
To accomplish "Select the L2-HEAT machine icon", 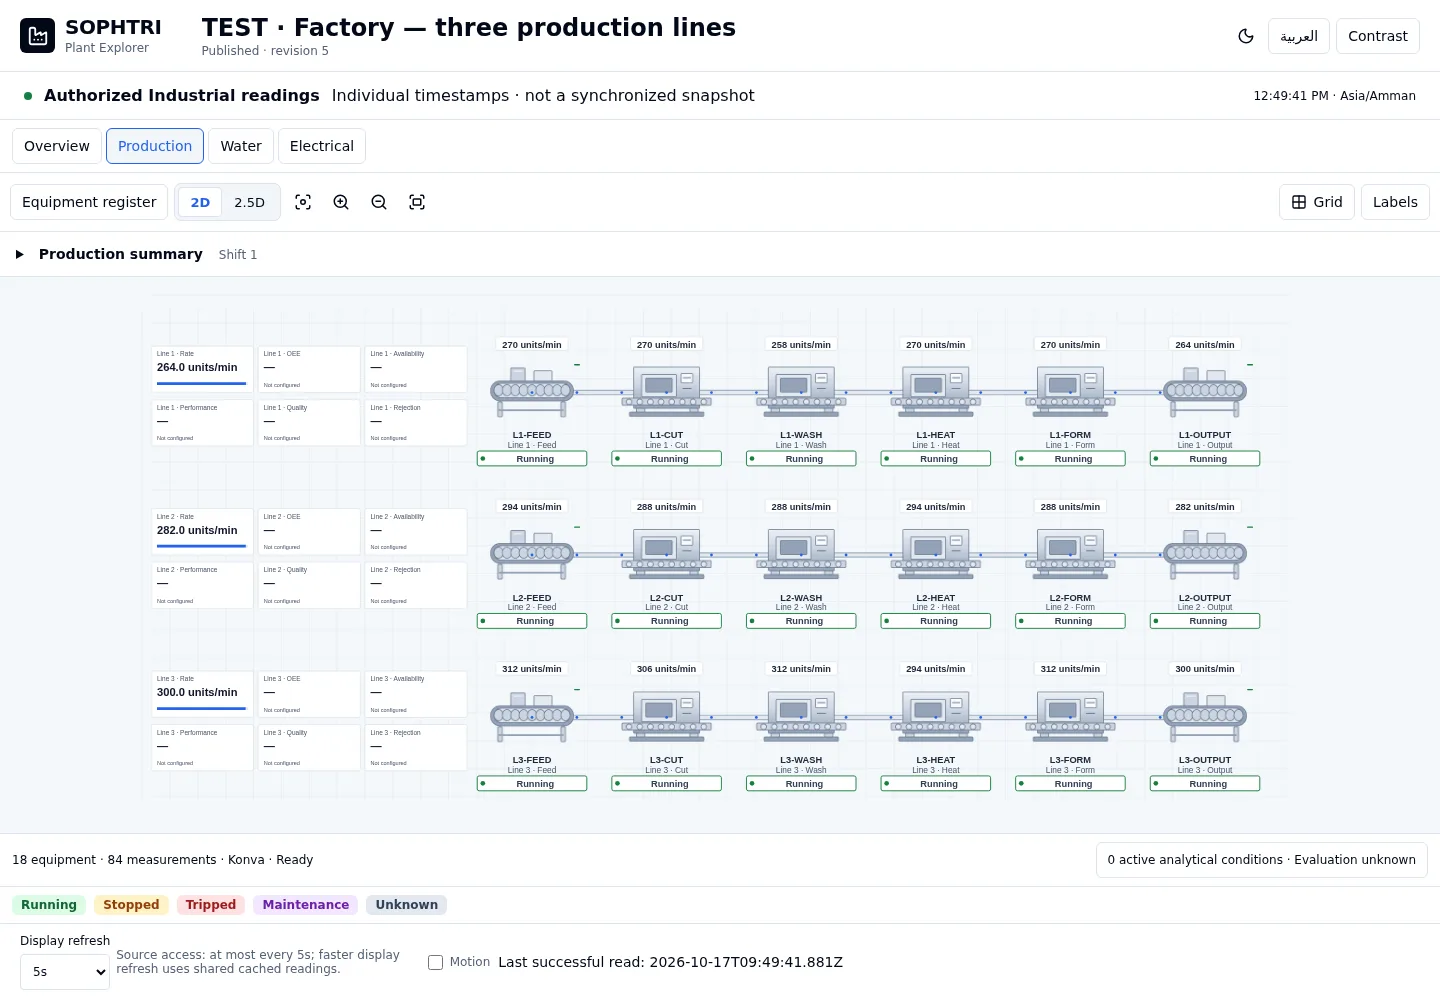I will pyautogui.click(x=936, y=554).
